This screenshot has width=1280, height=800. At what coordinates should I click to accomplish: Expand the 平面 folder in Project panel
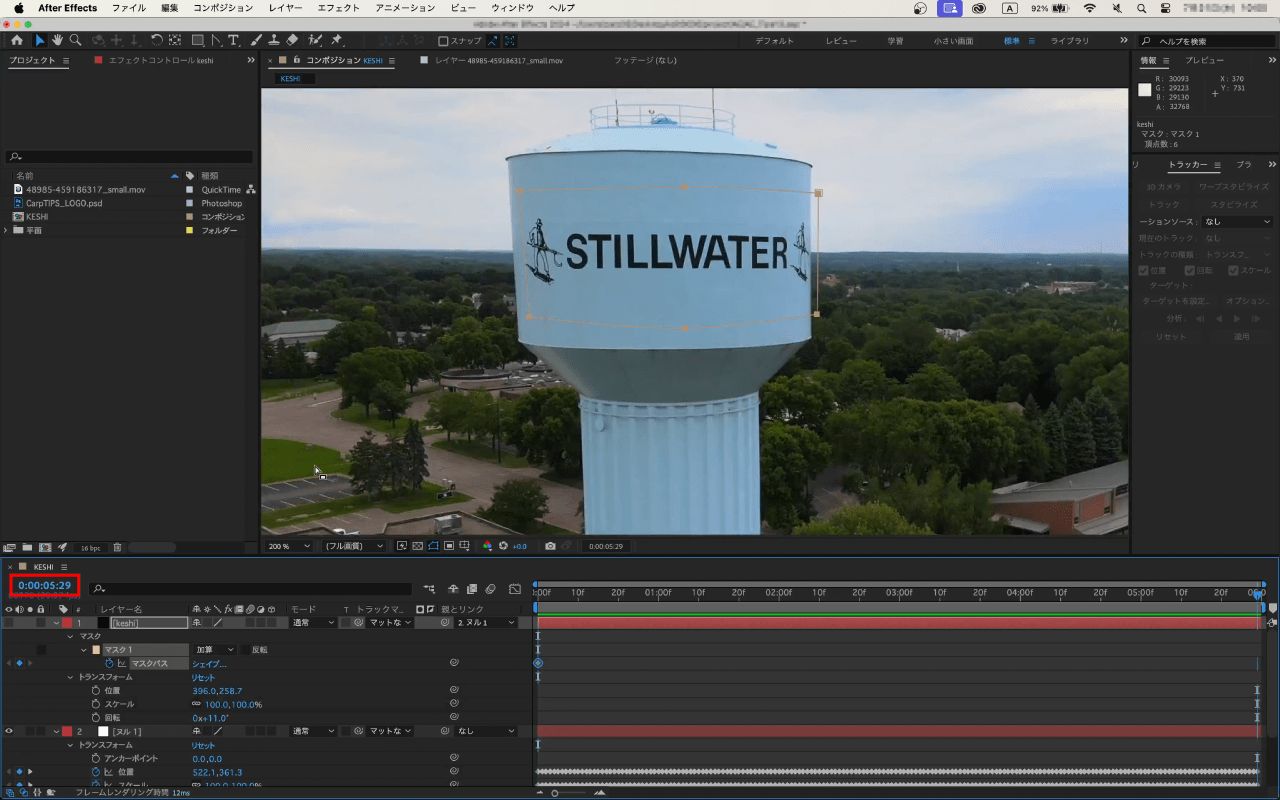coord(7,230)
